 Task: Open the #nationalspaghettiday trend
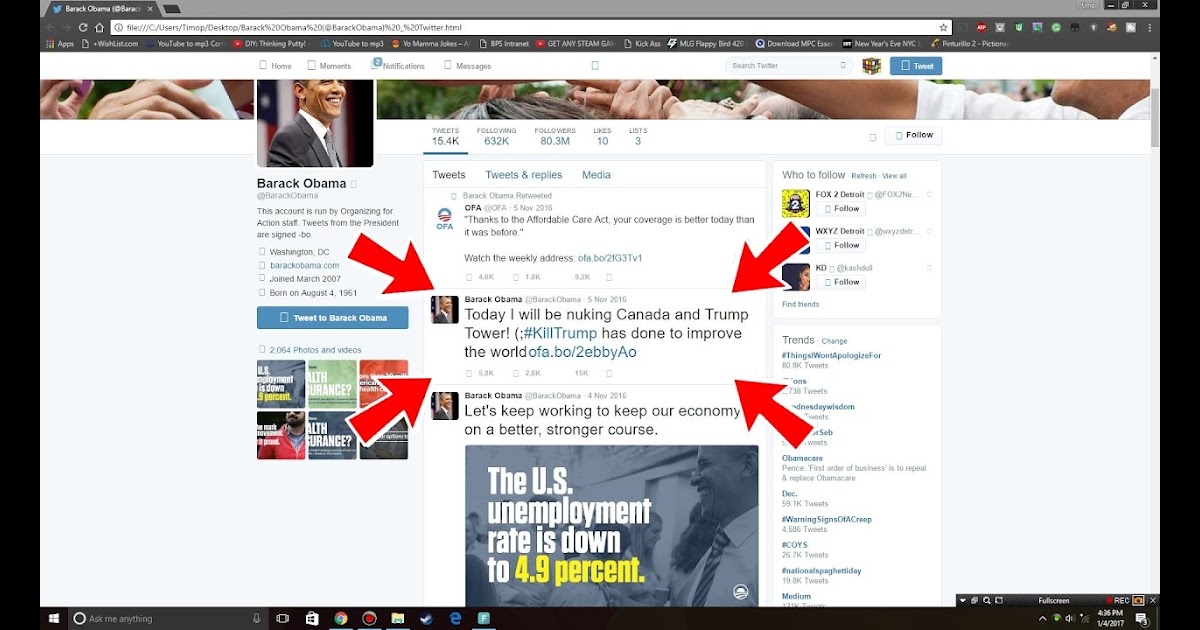tap(821, 570)
